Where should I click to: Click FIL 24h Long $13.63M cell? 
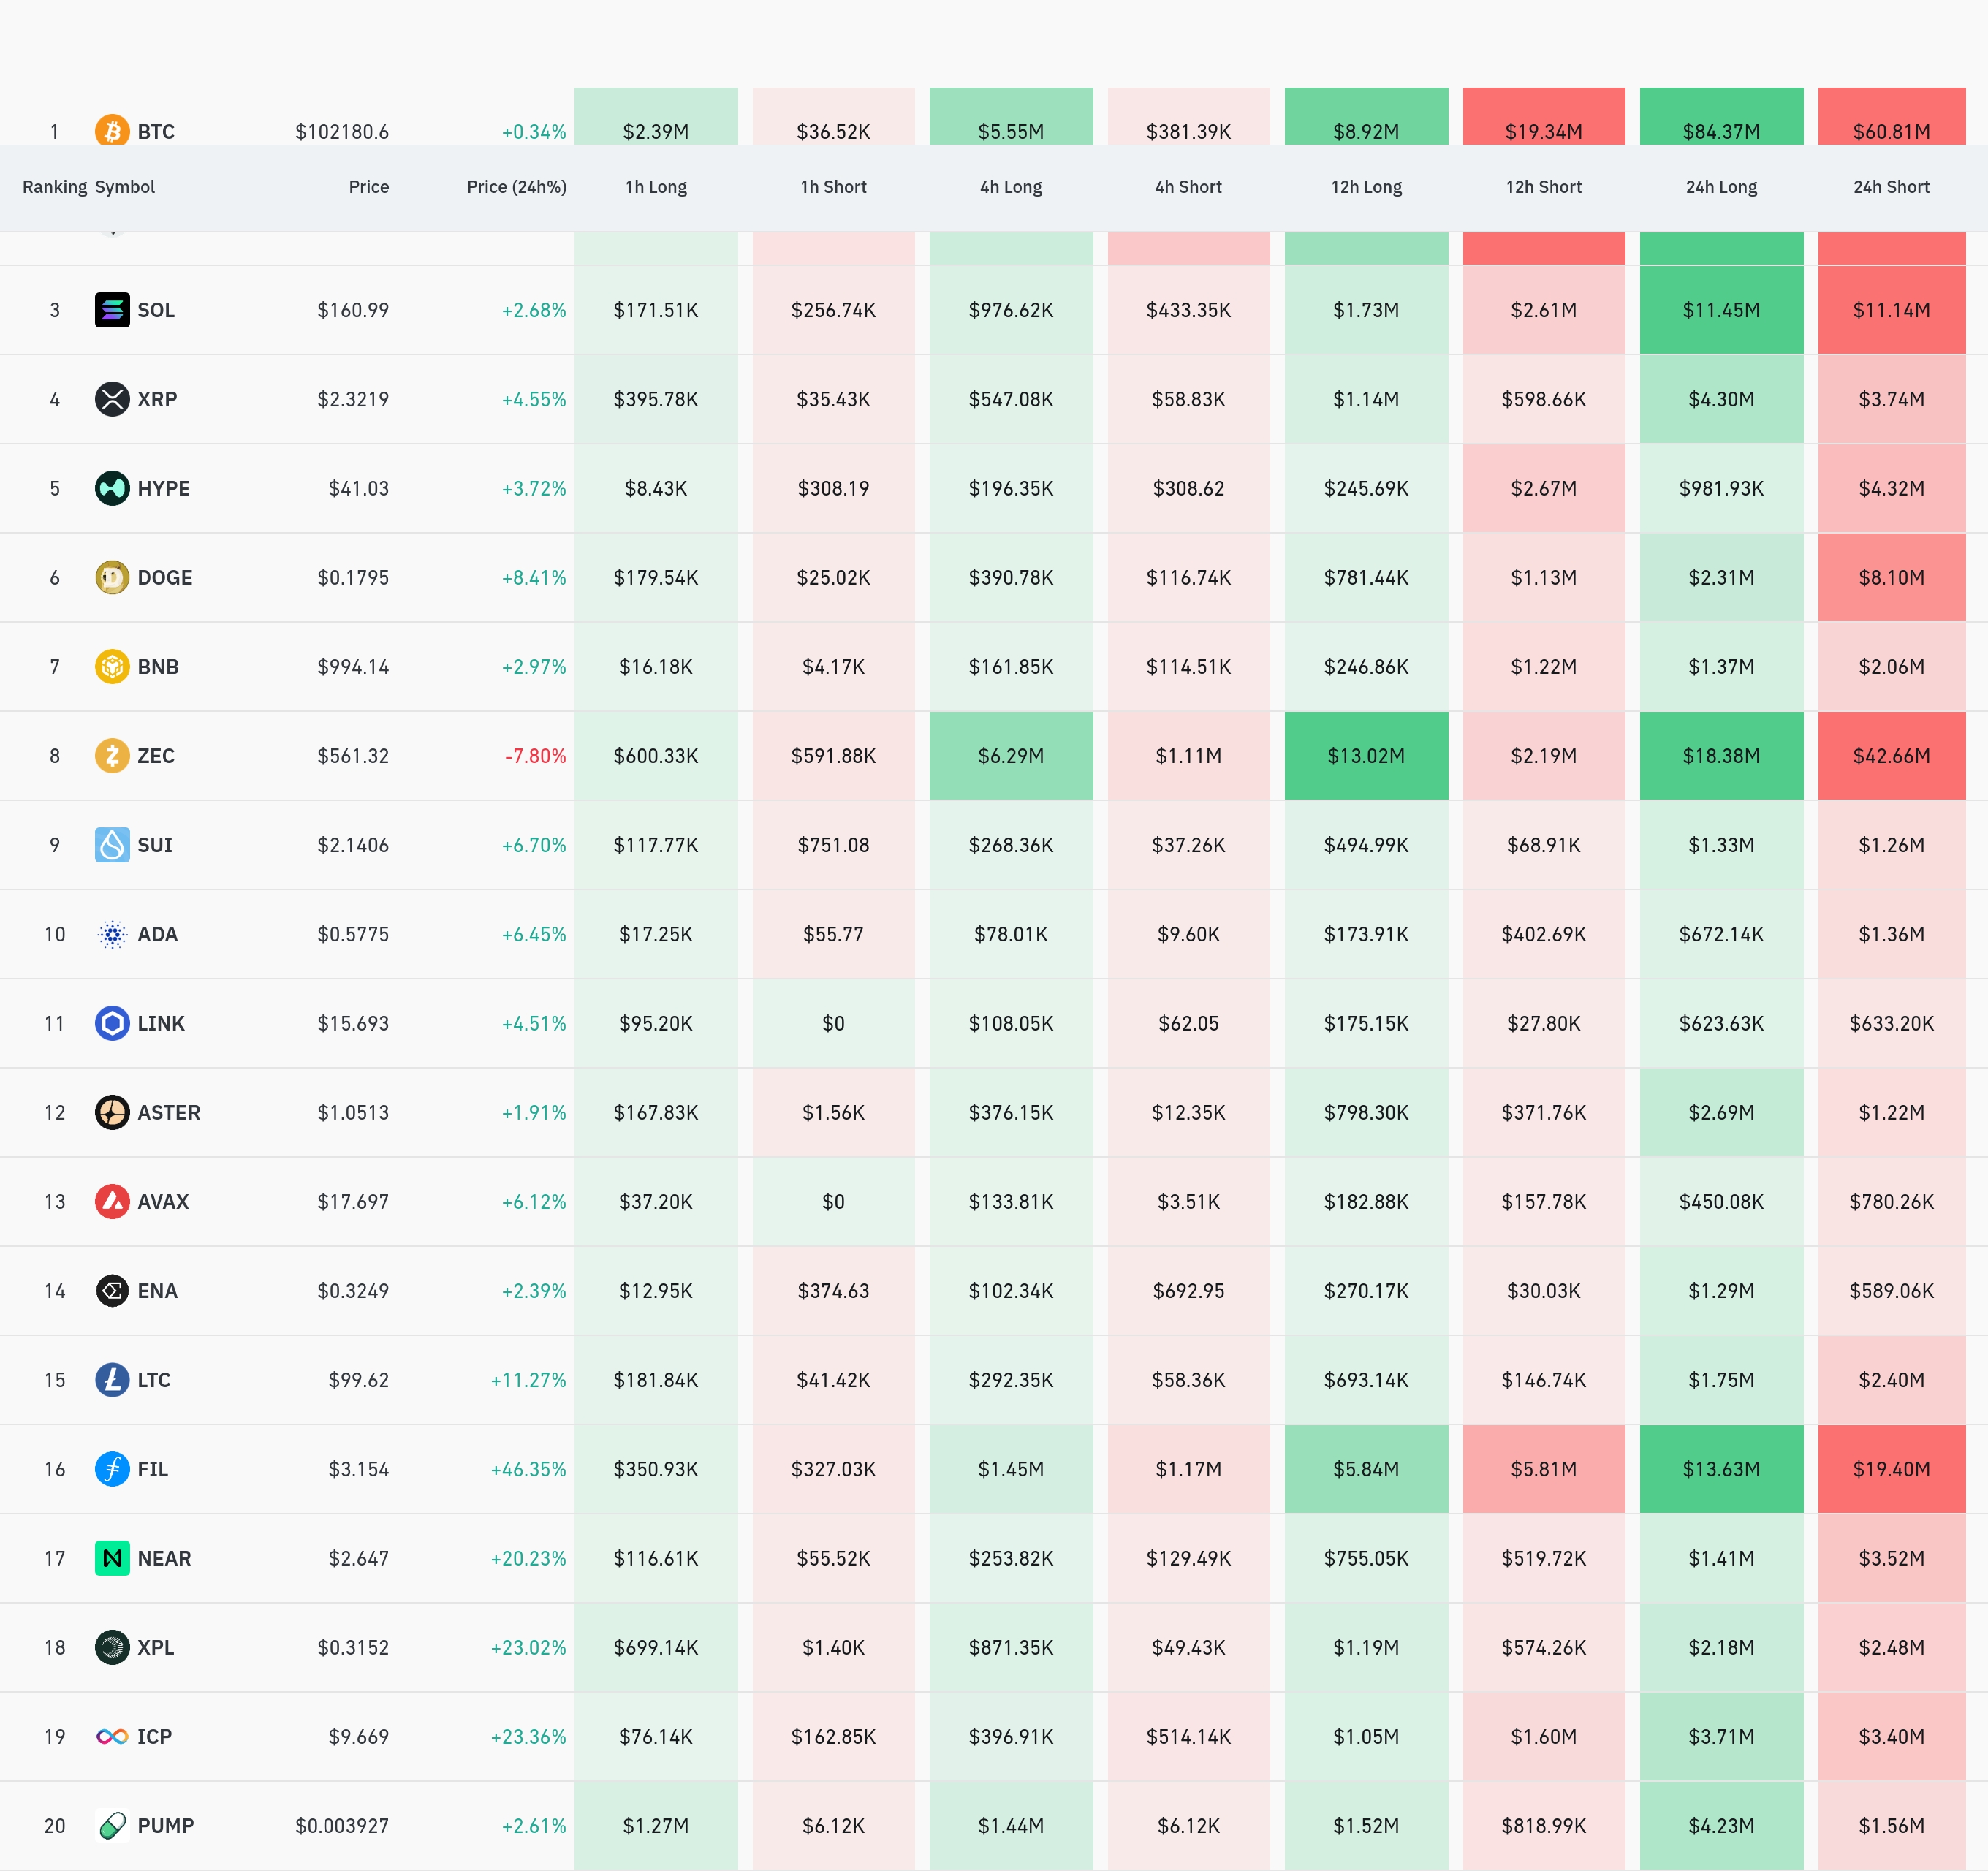(1720, 1469)
